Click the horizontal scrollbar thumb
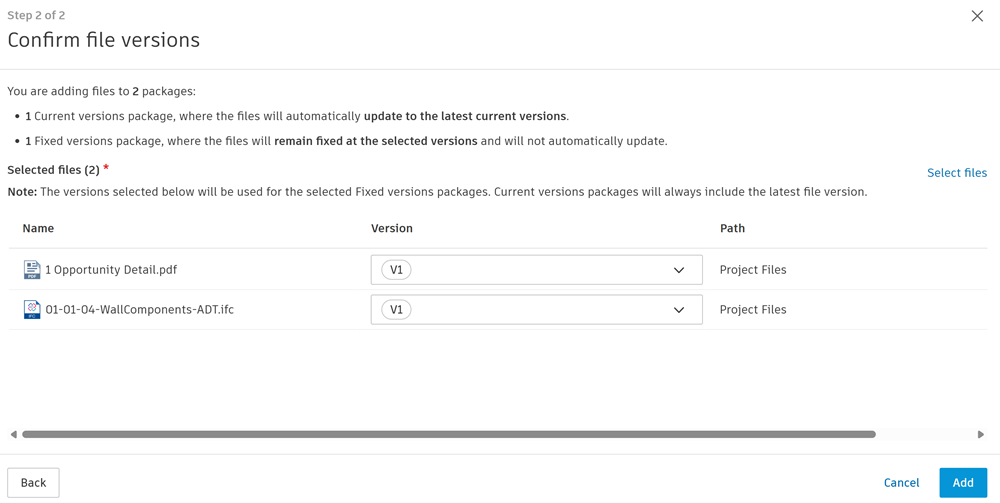The image size is (1000, 503). [x=448, y=434]
